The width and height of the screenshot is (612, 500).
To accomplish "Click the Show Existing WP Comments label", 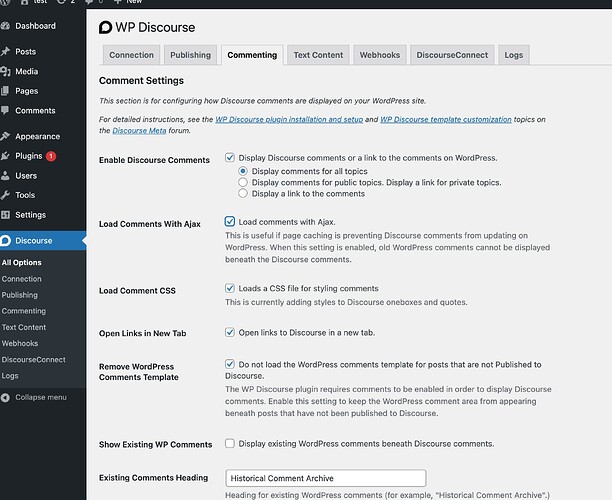I will (155, 445).
